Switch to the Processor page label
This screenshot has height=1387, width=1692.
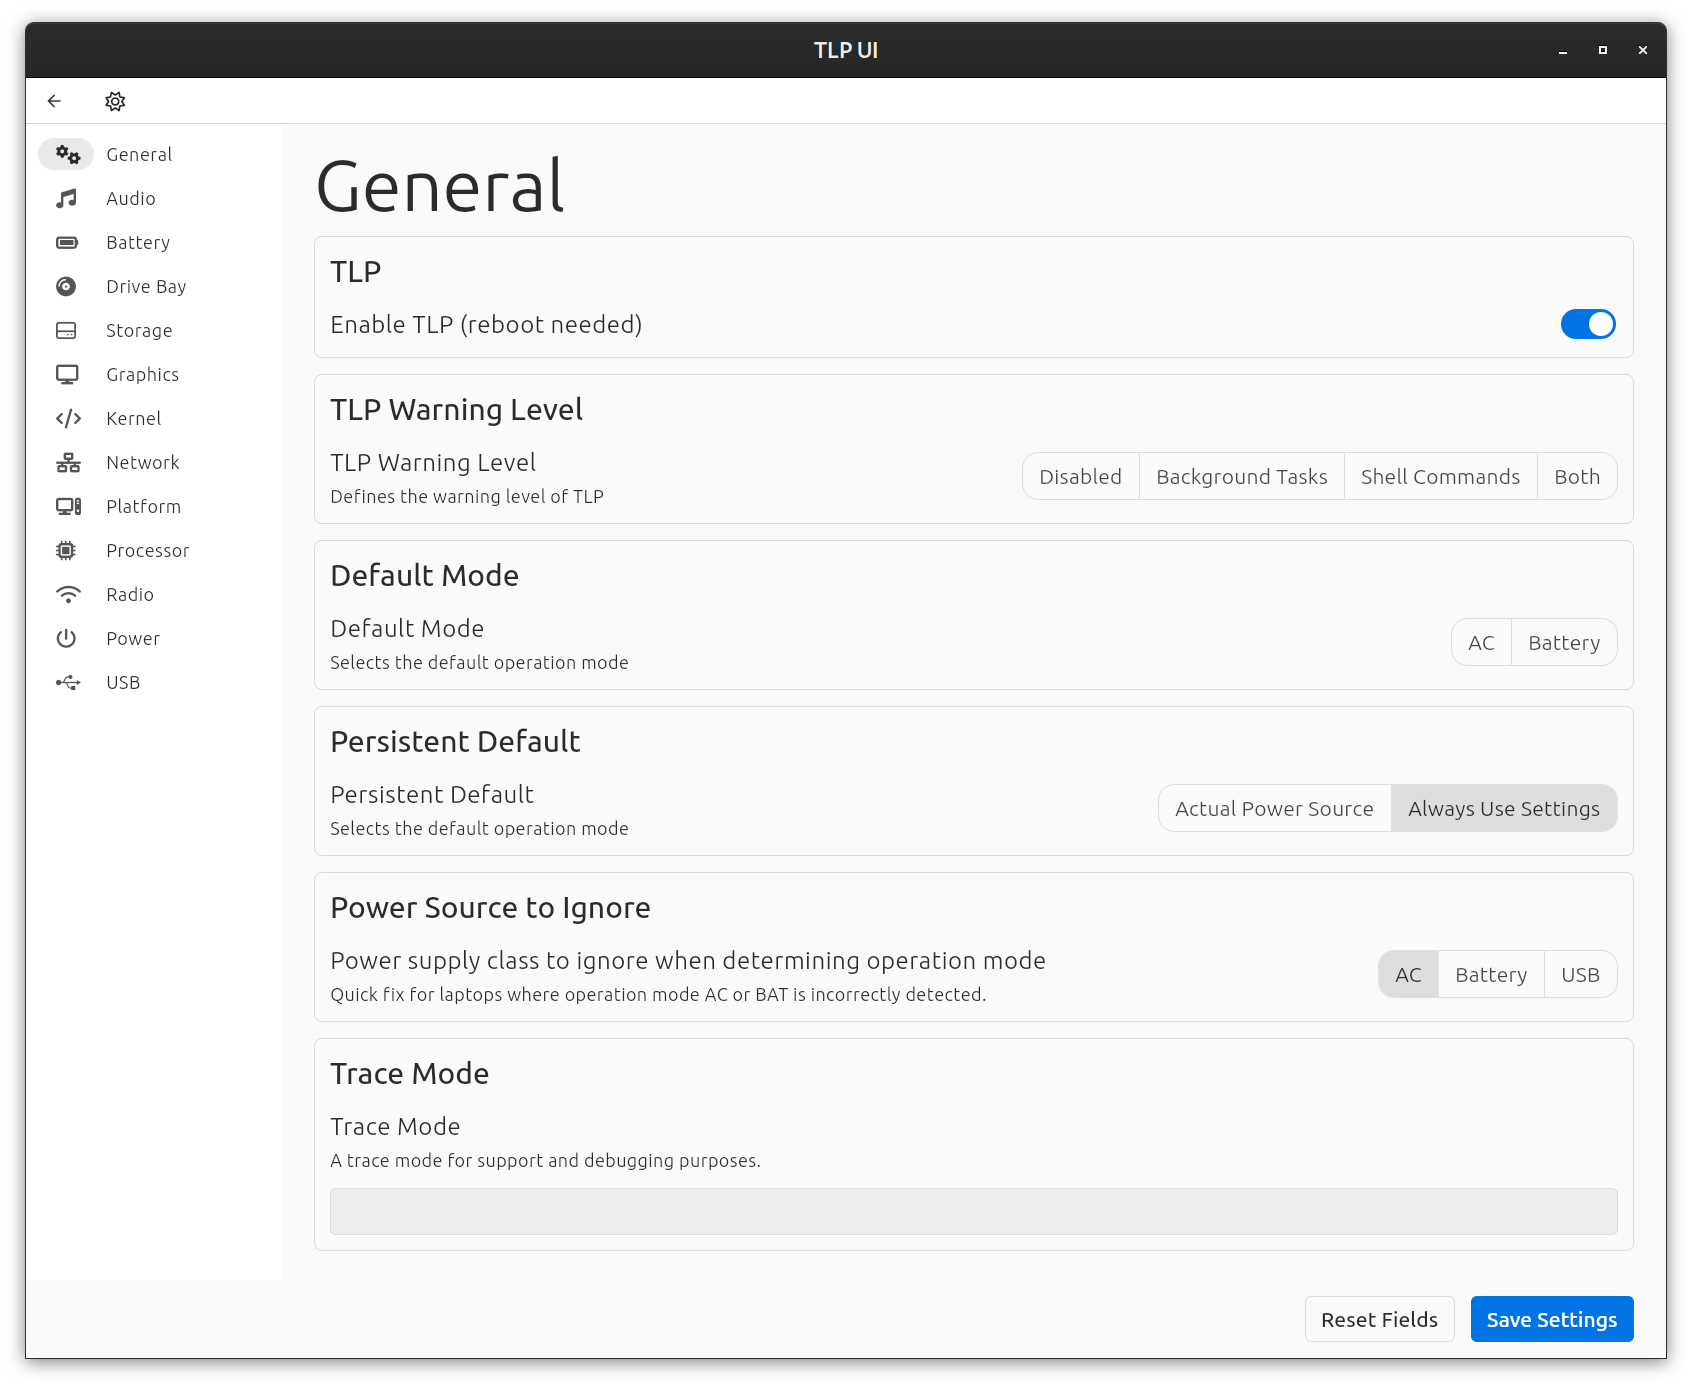point(148,550)
